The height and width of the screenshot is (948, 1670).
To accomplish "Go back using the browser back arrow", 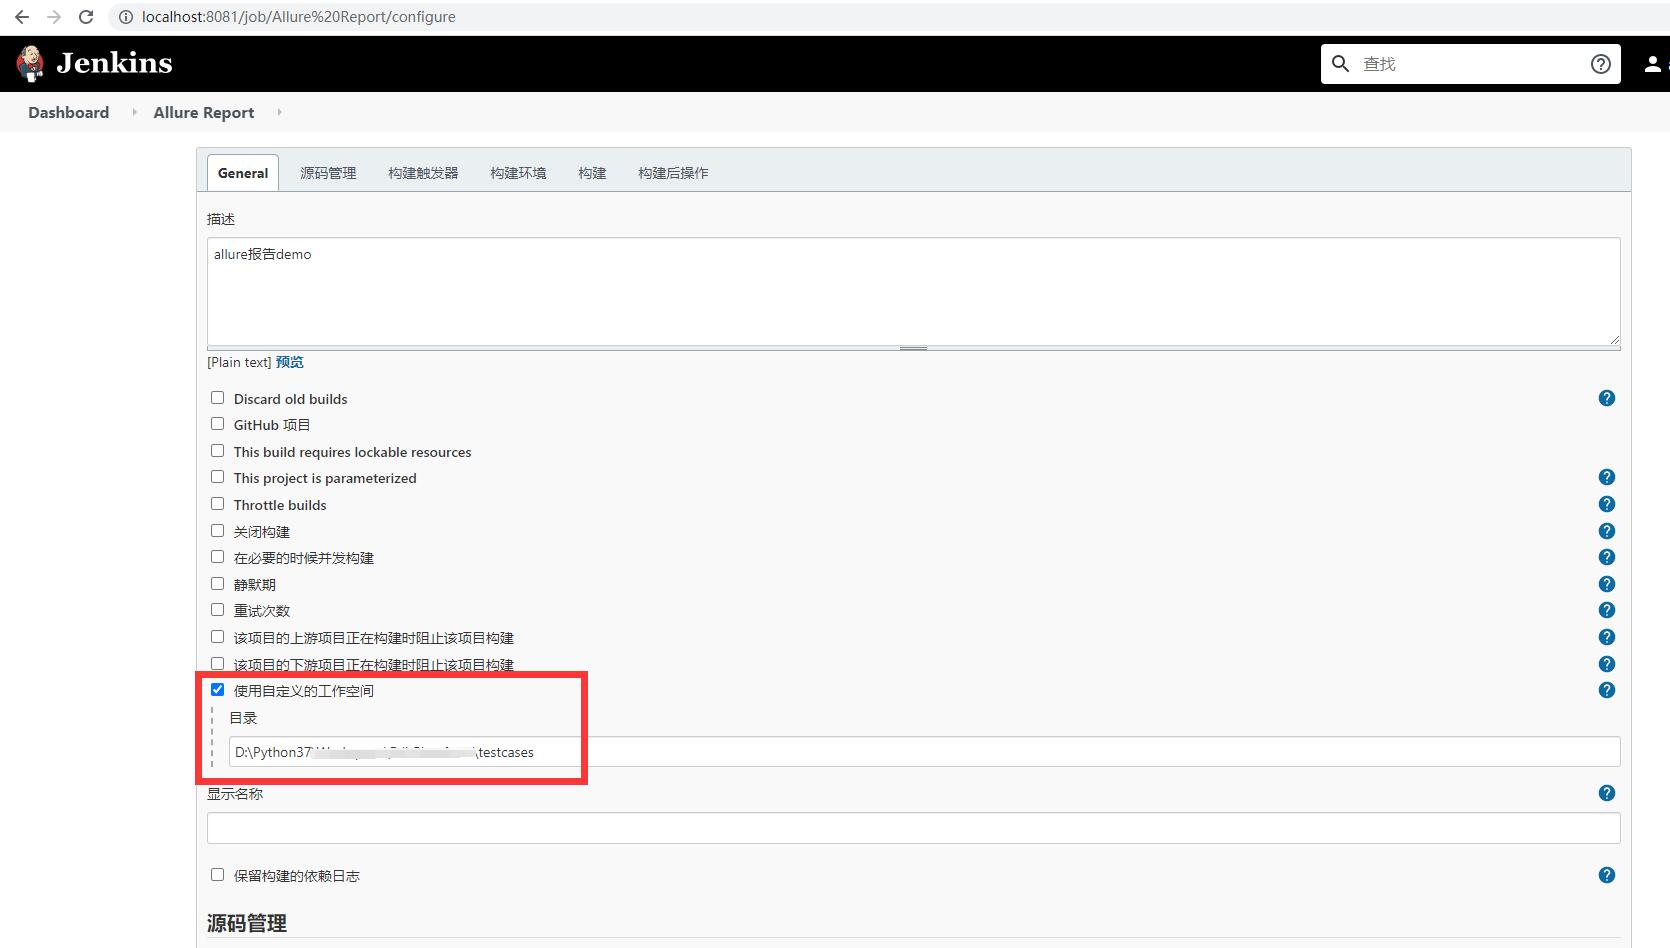I will pos(22,17).
